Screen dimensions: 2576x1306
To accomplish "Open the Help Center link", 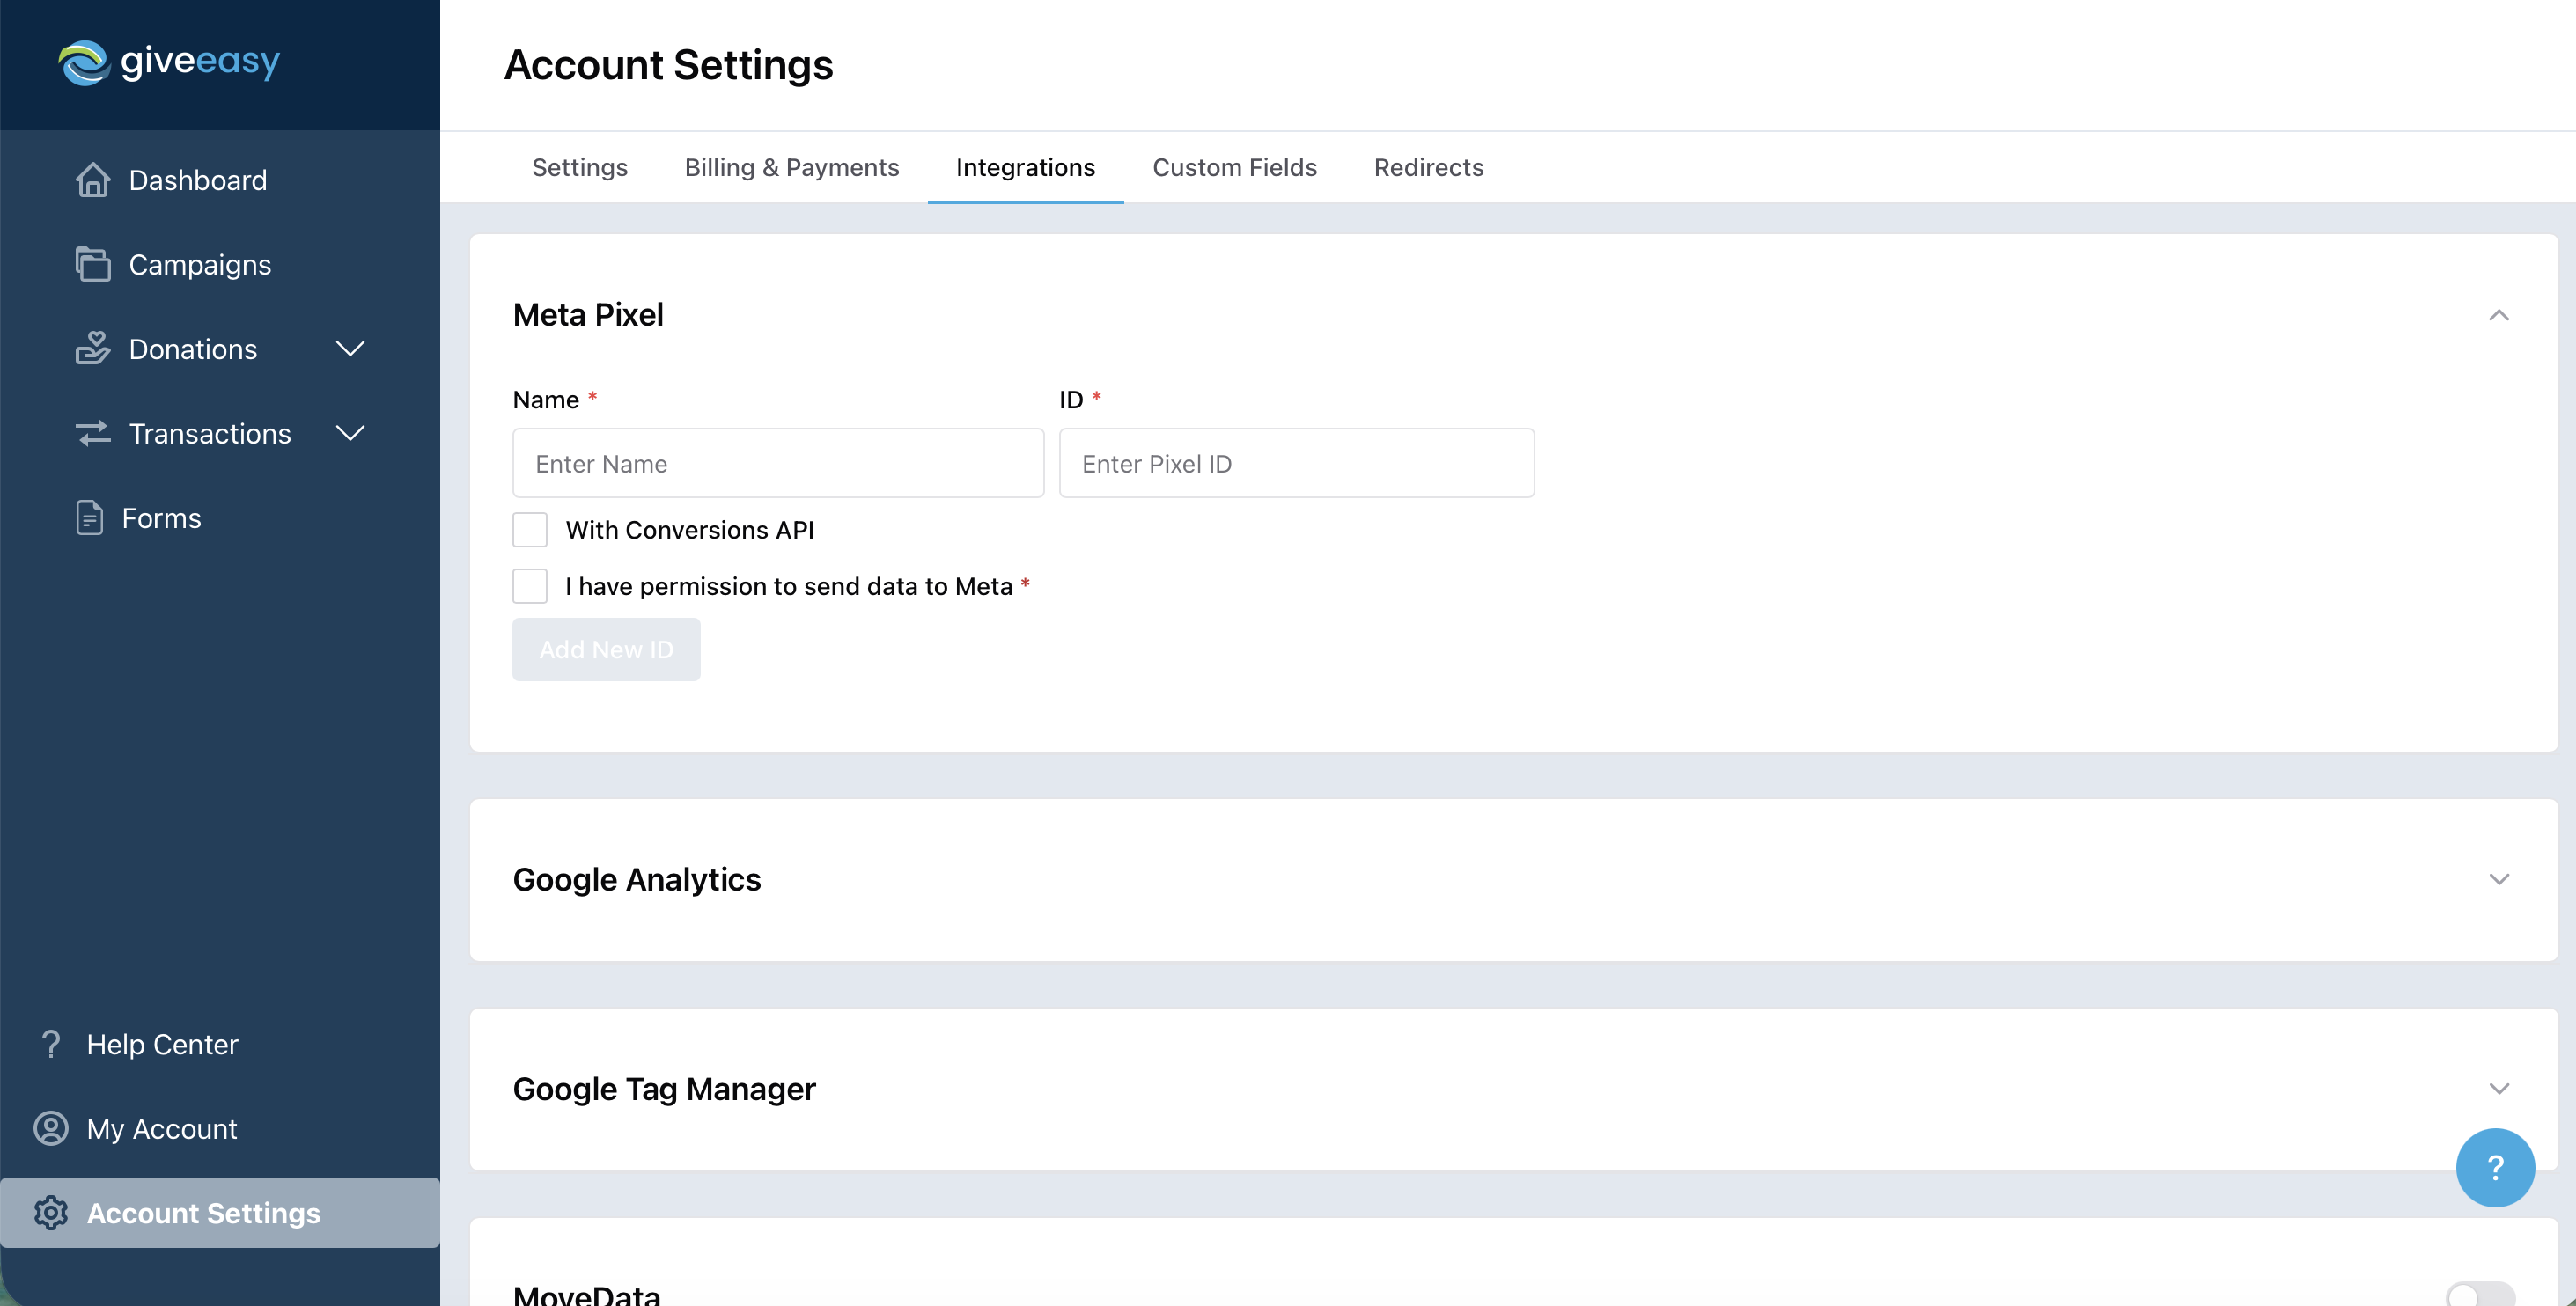I will [x=163, y=1044].
